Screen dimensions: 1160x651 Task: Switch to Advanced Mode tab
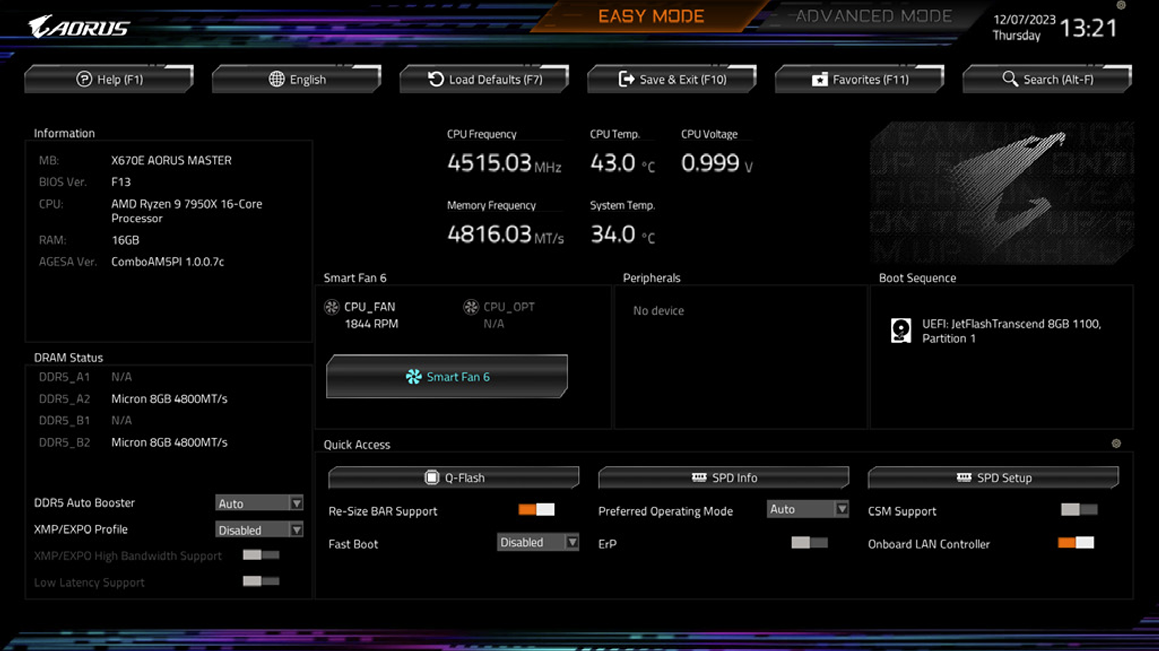(873, 16)
